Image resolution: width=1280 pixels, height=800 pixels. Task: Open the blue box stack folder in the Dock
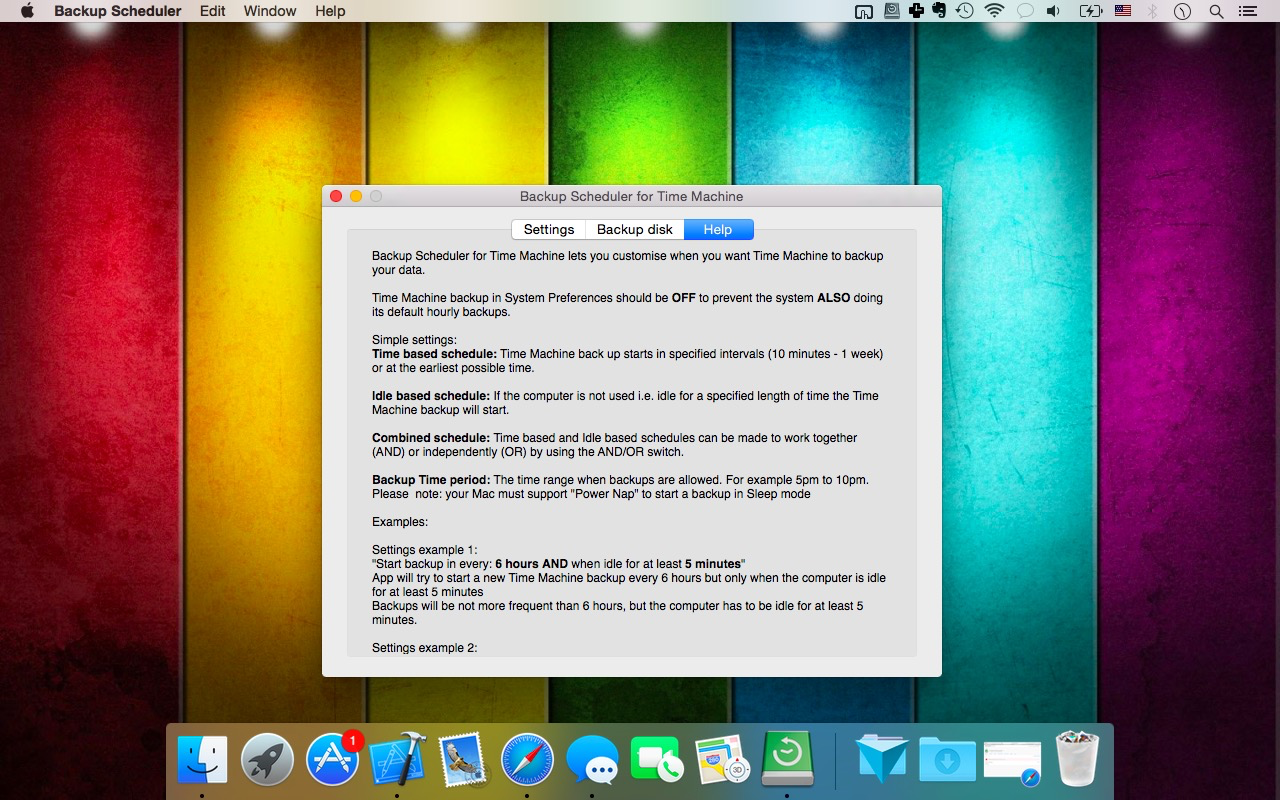(x=882, y=760)
